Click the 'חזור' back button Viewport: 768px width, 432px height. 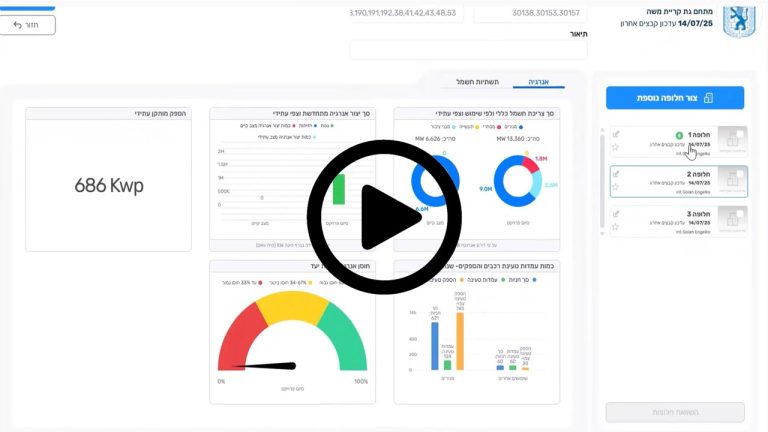(x=27, y=25)
